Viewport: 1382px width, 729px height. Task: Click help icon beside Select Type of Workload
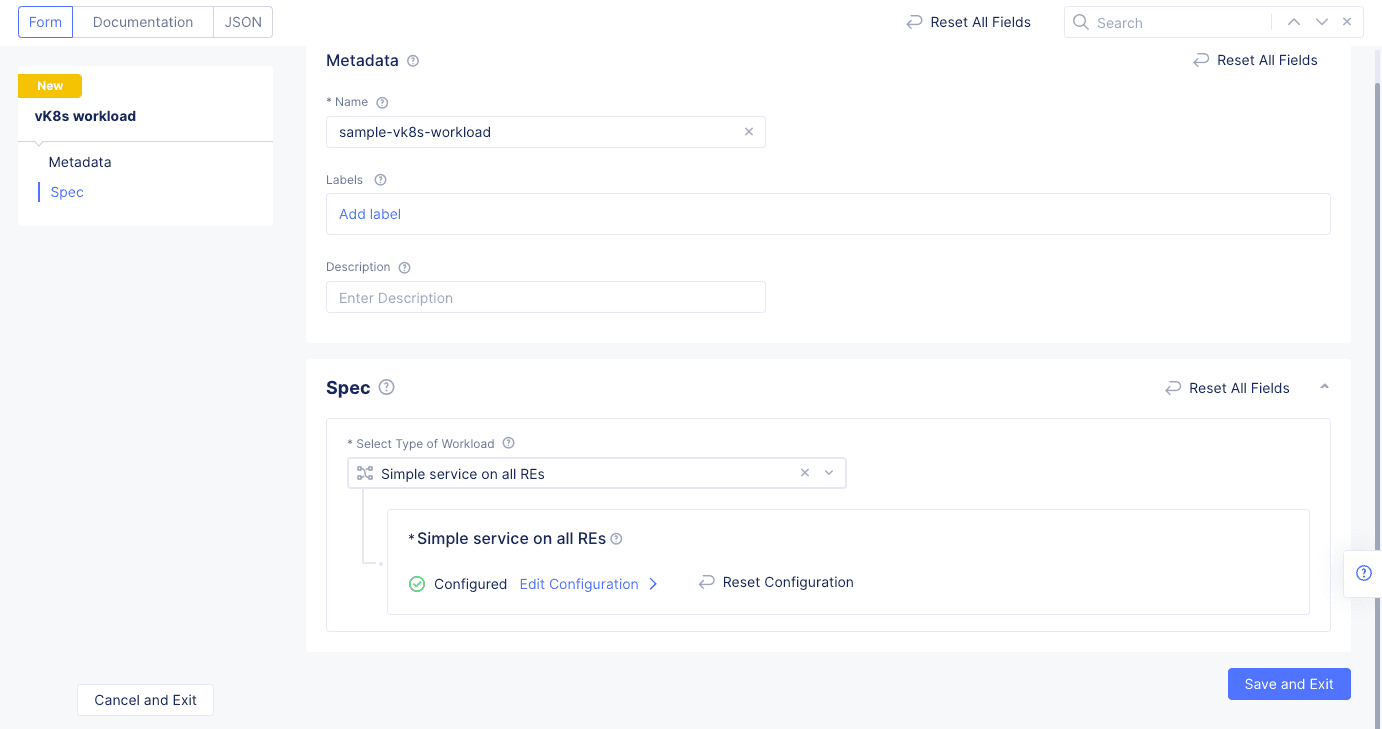508,444
